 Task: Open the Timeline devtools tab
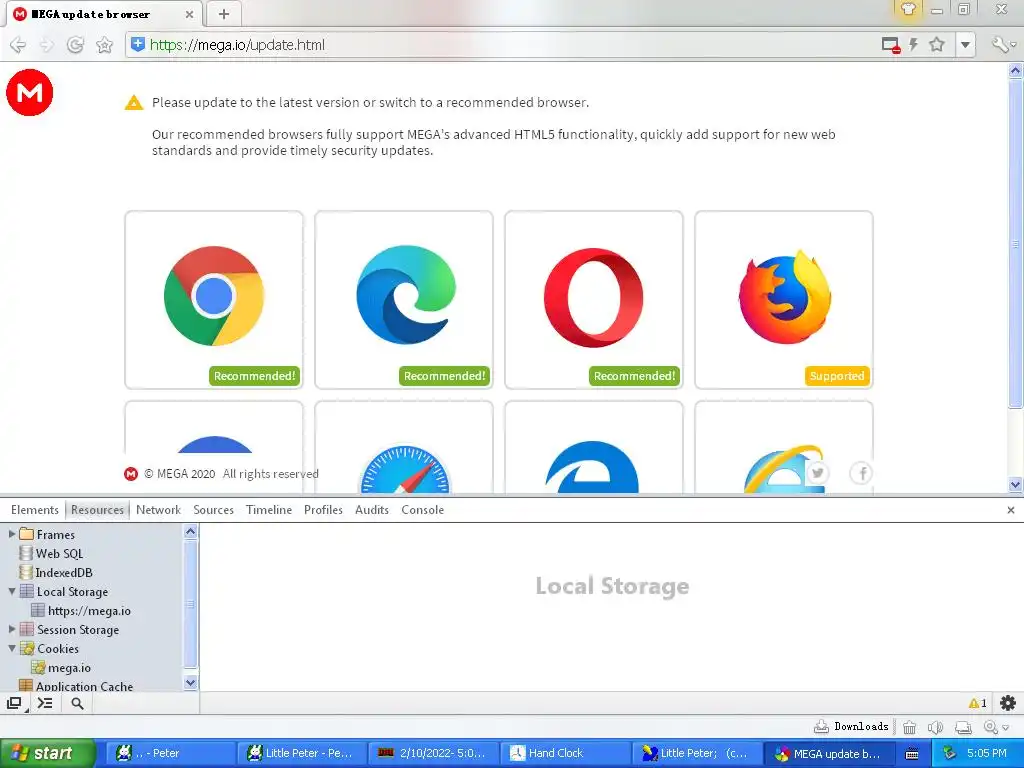(x=269, y=510)
